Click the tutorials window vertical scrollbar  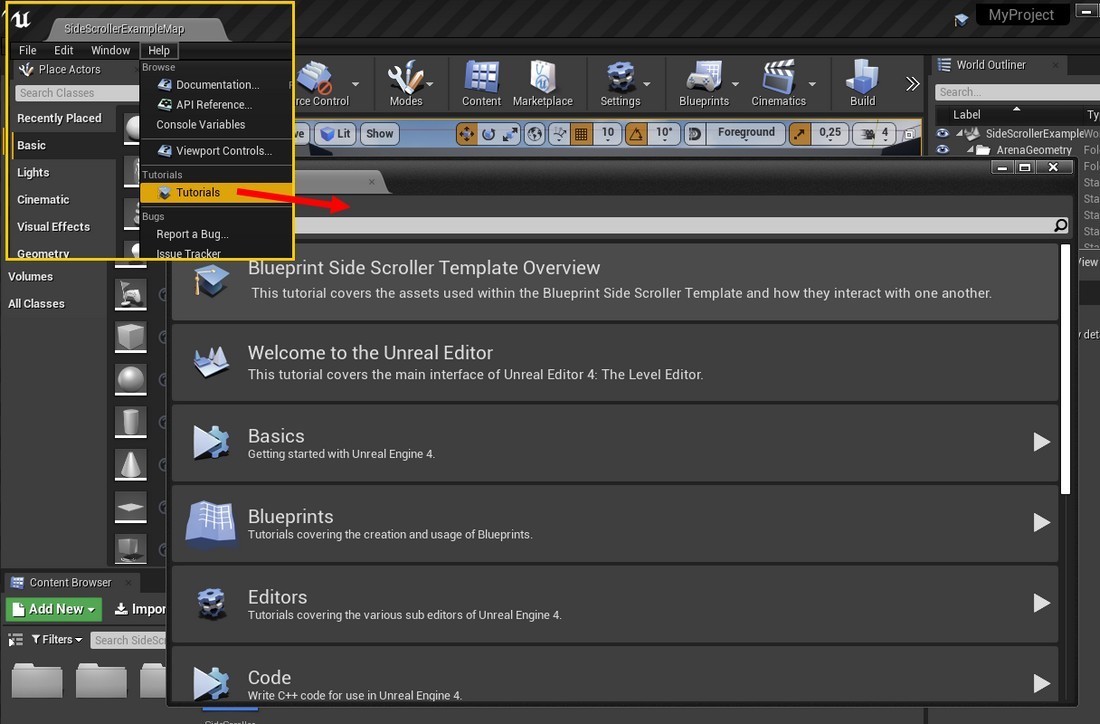click(1066, 369)
